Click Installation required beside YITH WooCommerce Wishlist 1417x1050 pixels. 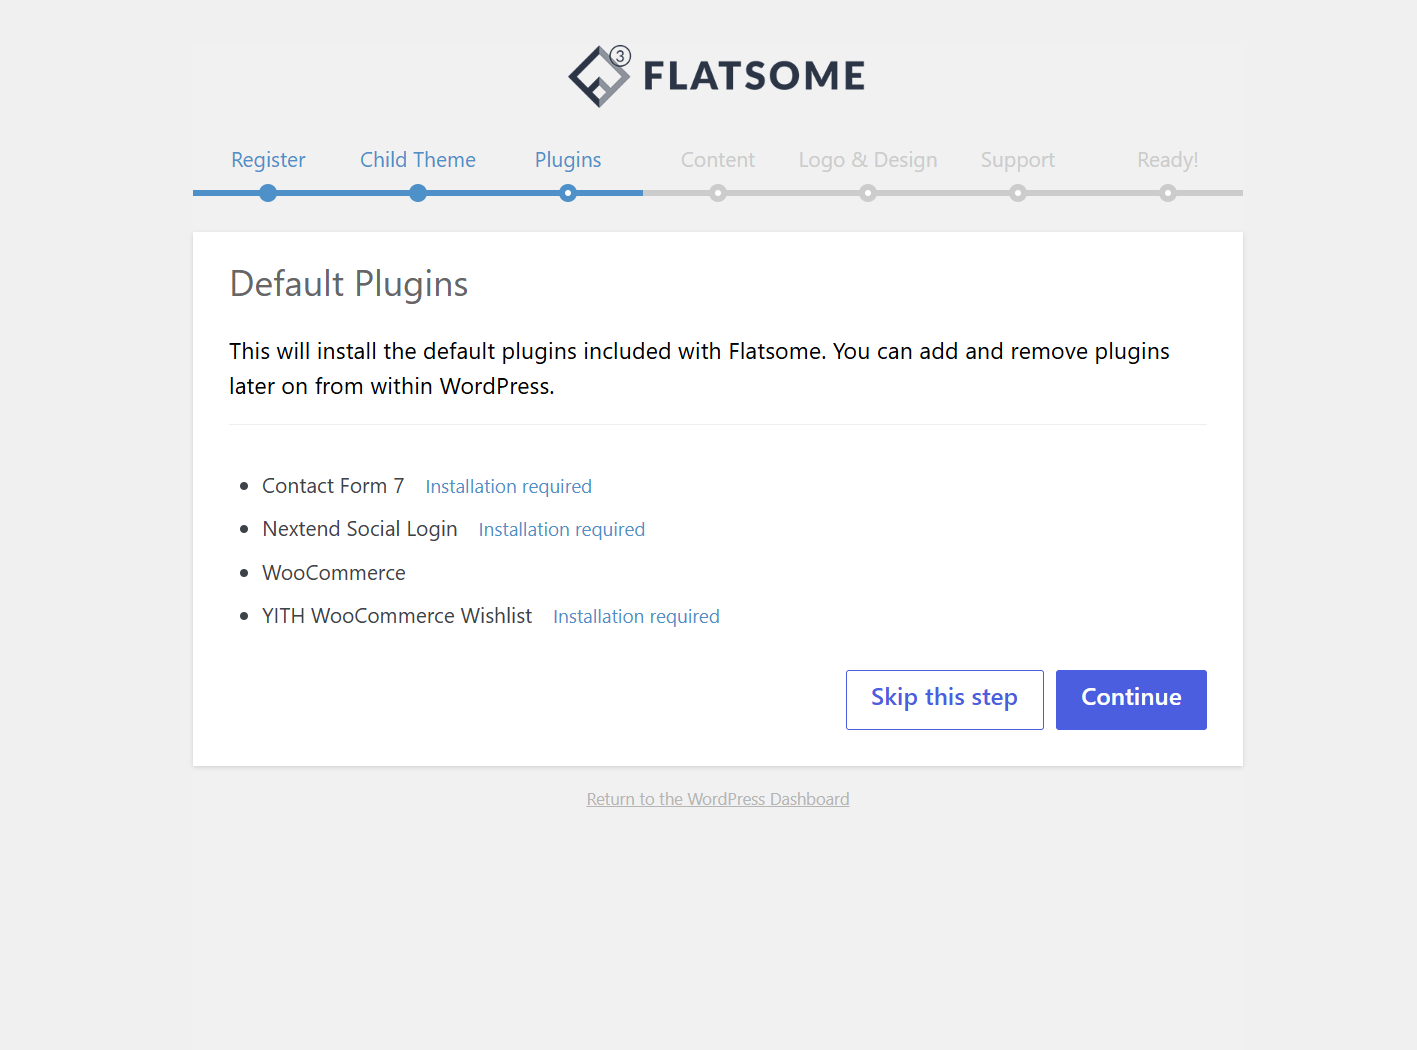coord(636,617)
